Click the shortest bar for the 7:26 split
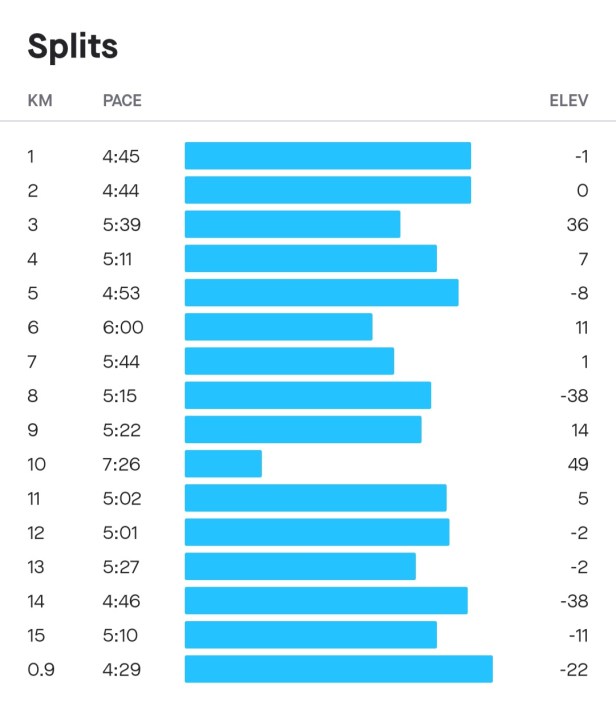616x710 pixels. (223, 464)
